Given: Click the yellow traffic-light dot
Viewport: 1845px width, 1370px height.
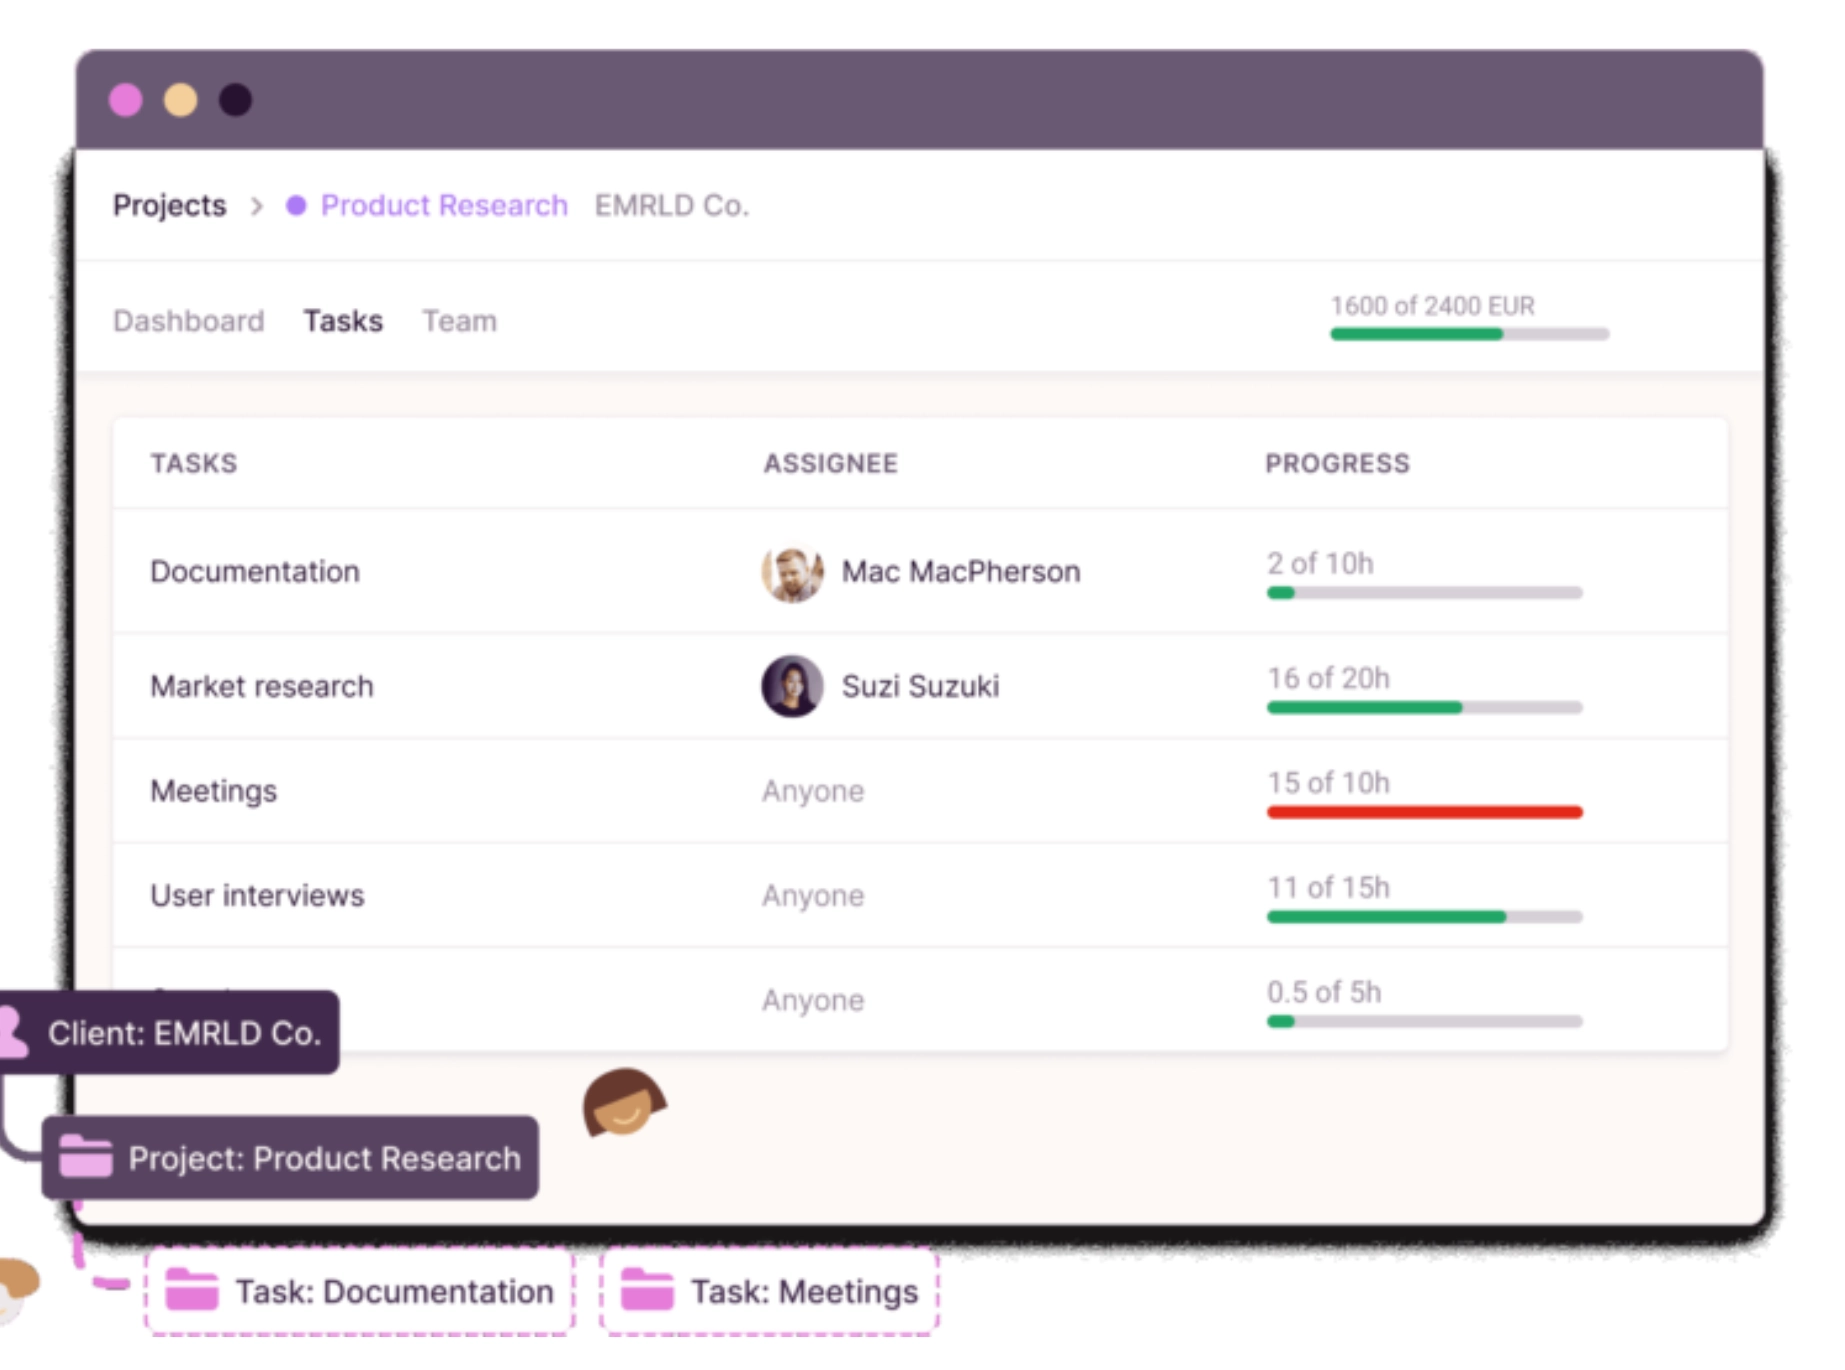Looking at the screenshot, I should pos(180,100).
